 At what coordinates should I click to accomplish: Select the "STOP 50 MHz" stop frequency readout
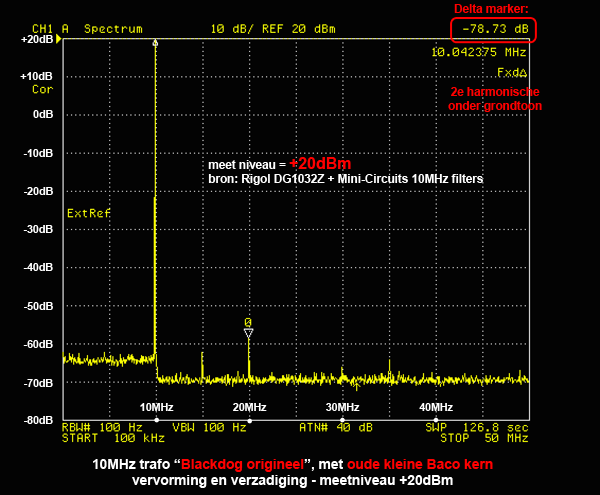(484, 438)
